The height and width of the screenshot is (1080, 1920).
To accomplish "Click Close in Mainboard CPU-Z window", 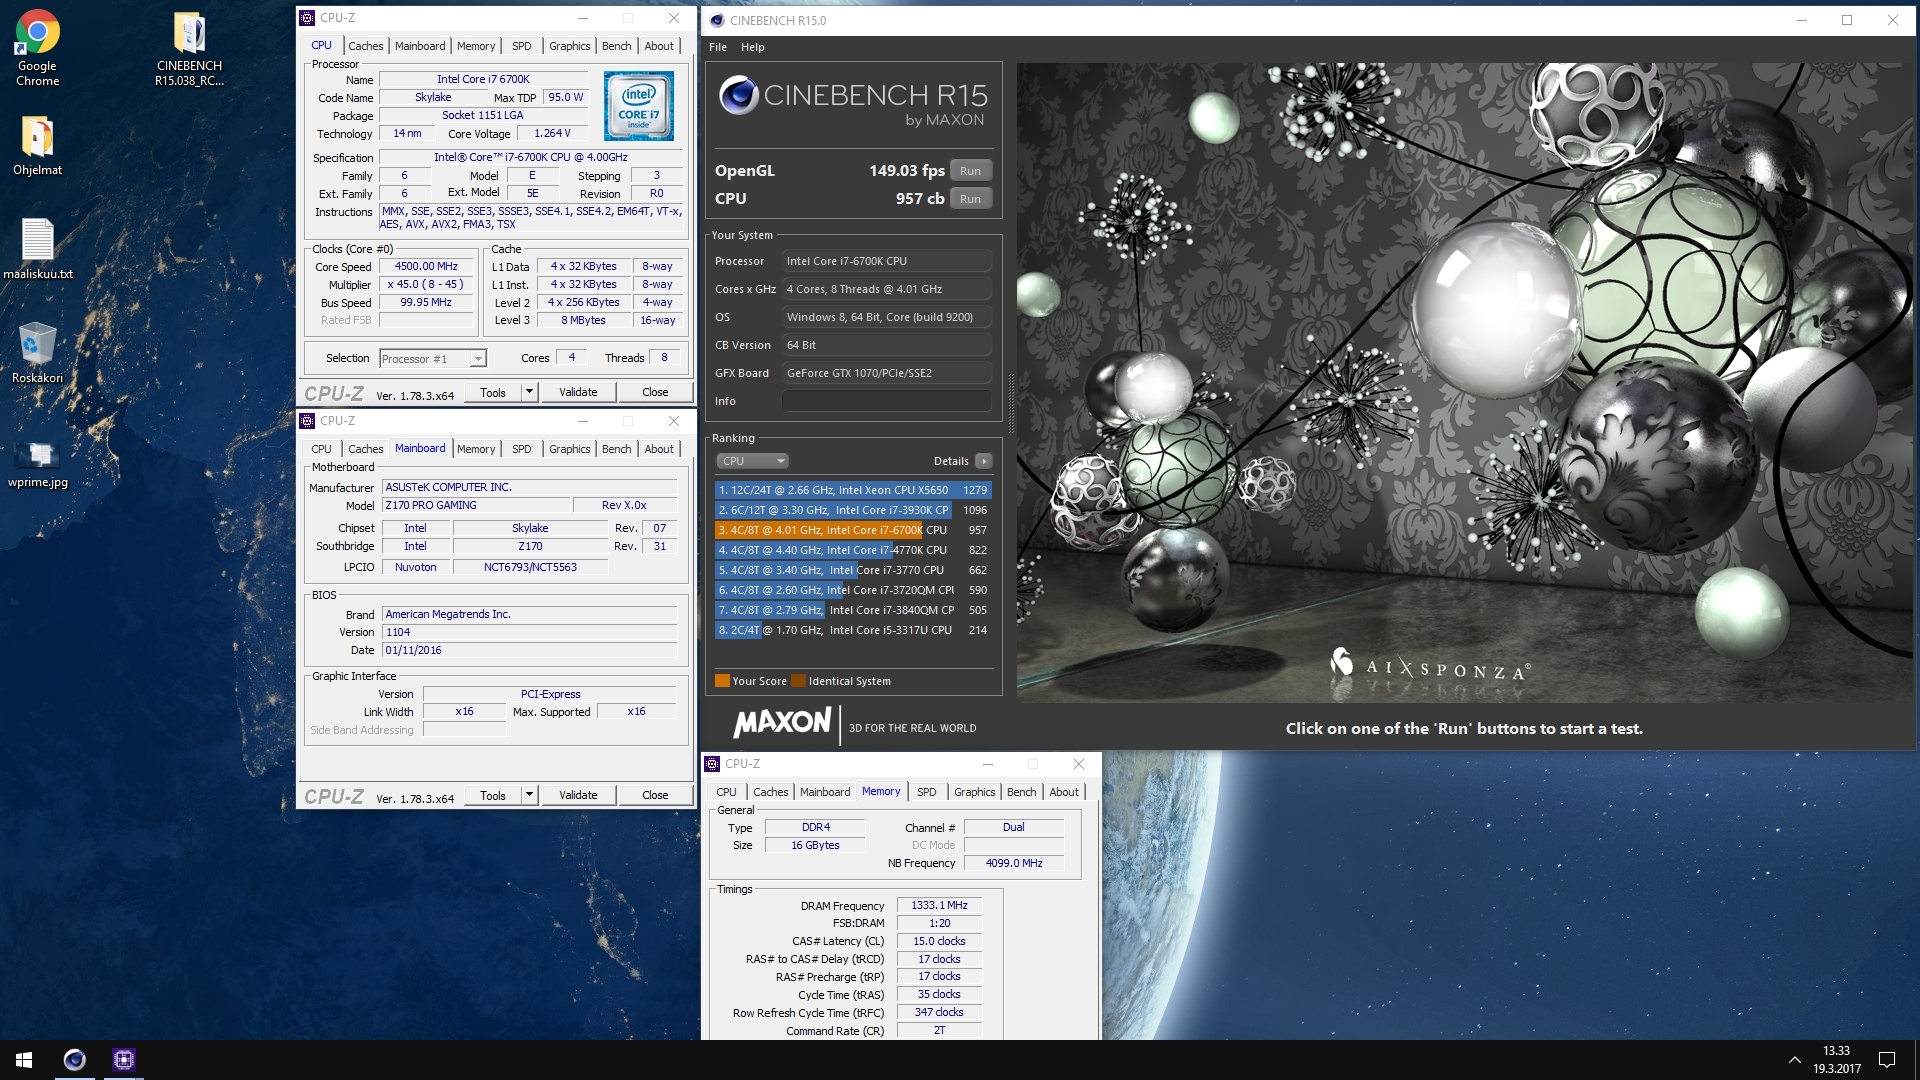I will pos(655,796).
